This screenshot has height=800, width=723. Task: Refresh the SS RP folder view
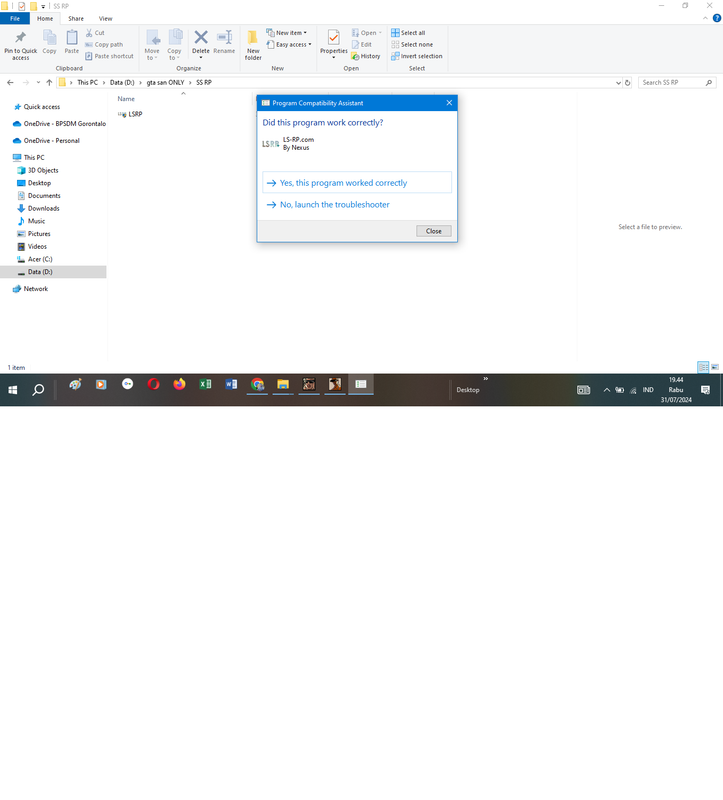(628, 82)
